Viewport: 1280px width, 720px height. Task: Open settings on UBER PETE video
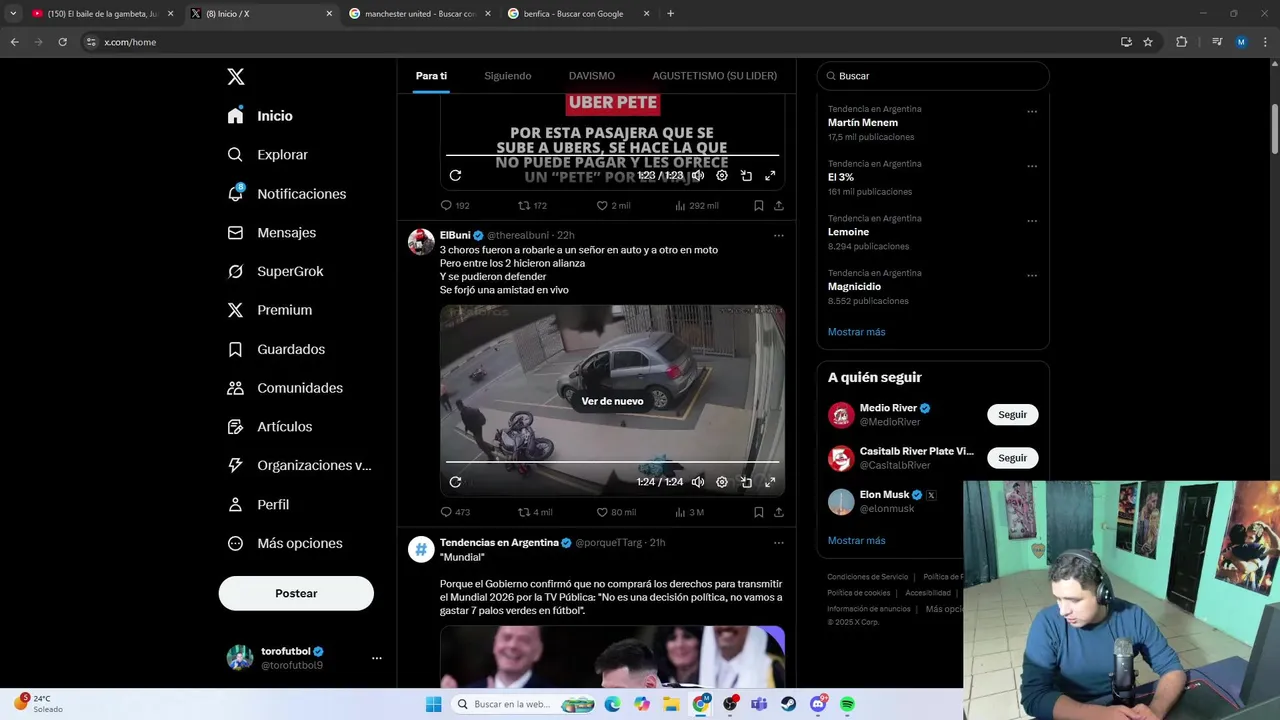pos(722,175)
